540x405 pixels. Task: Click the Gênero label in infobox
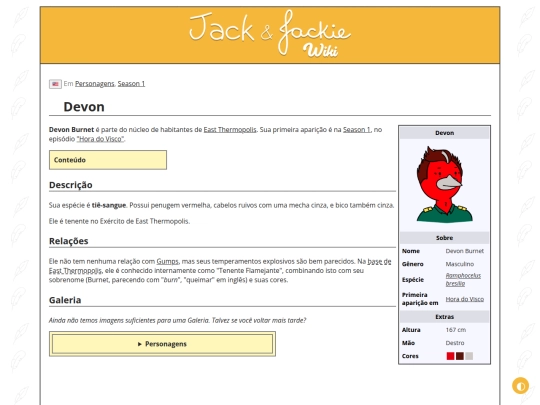pos(412,264)
